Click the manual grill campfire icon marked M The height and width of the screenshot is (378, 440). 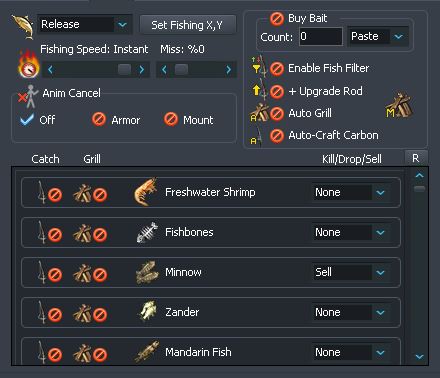399,107
